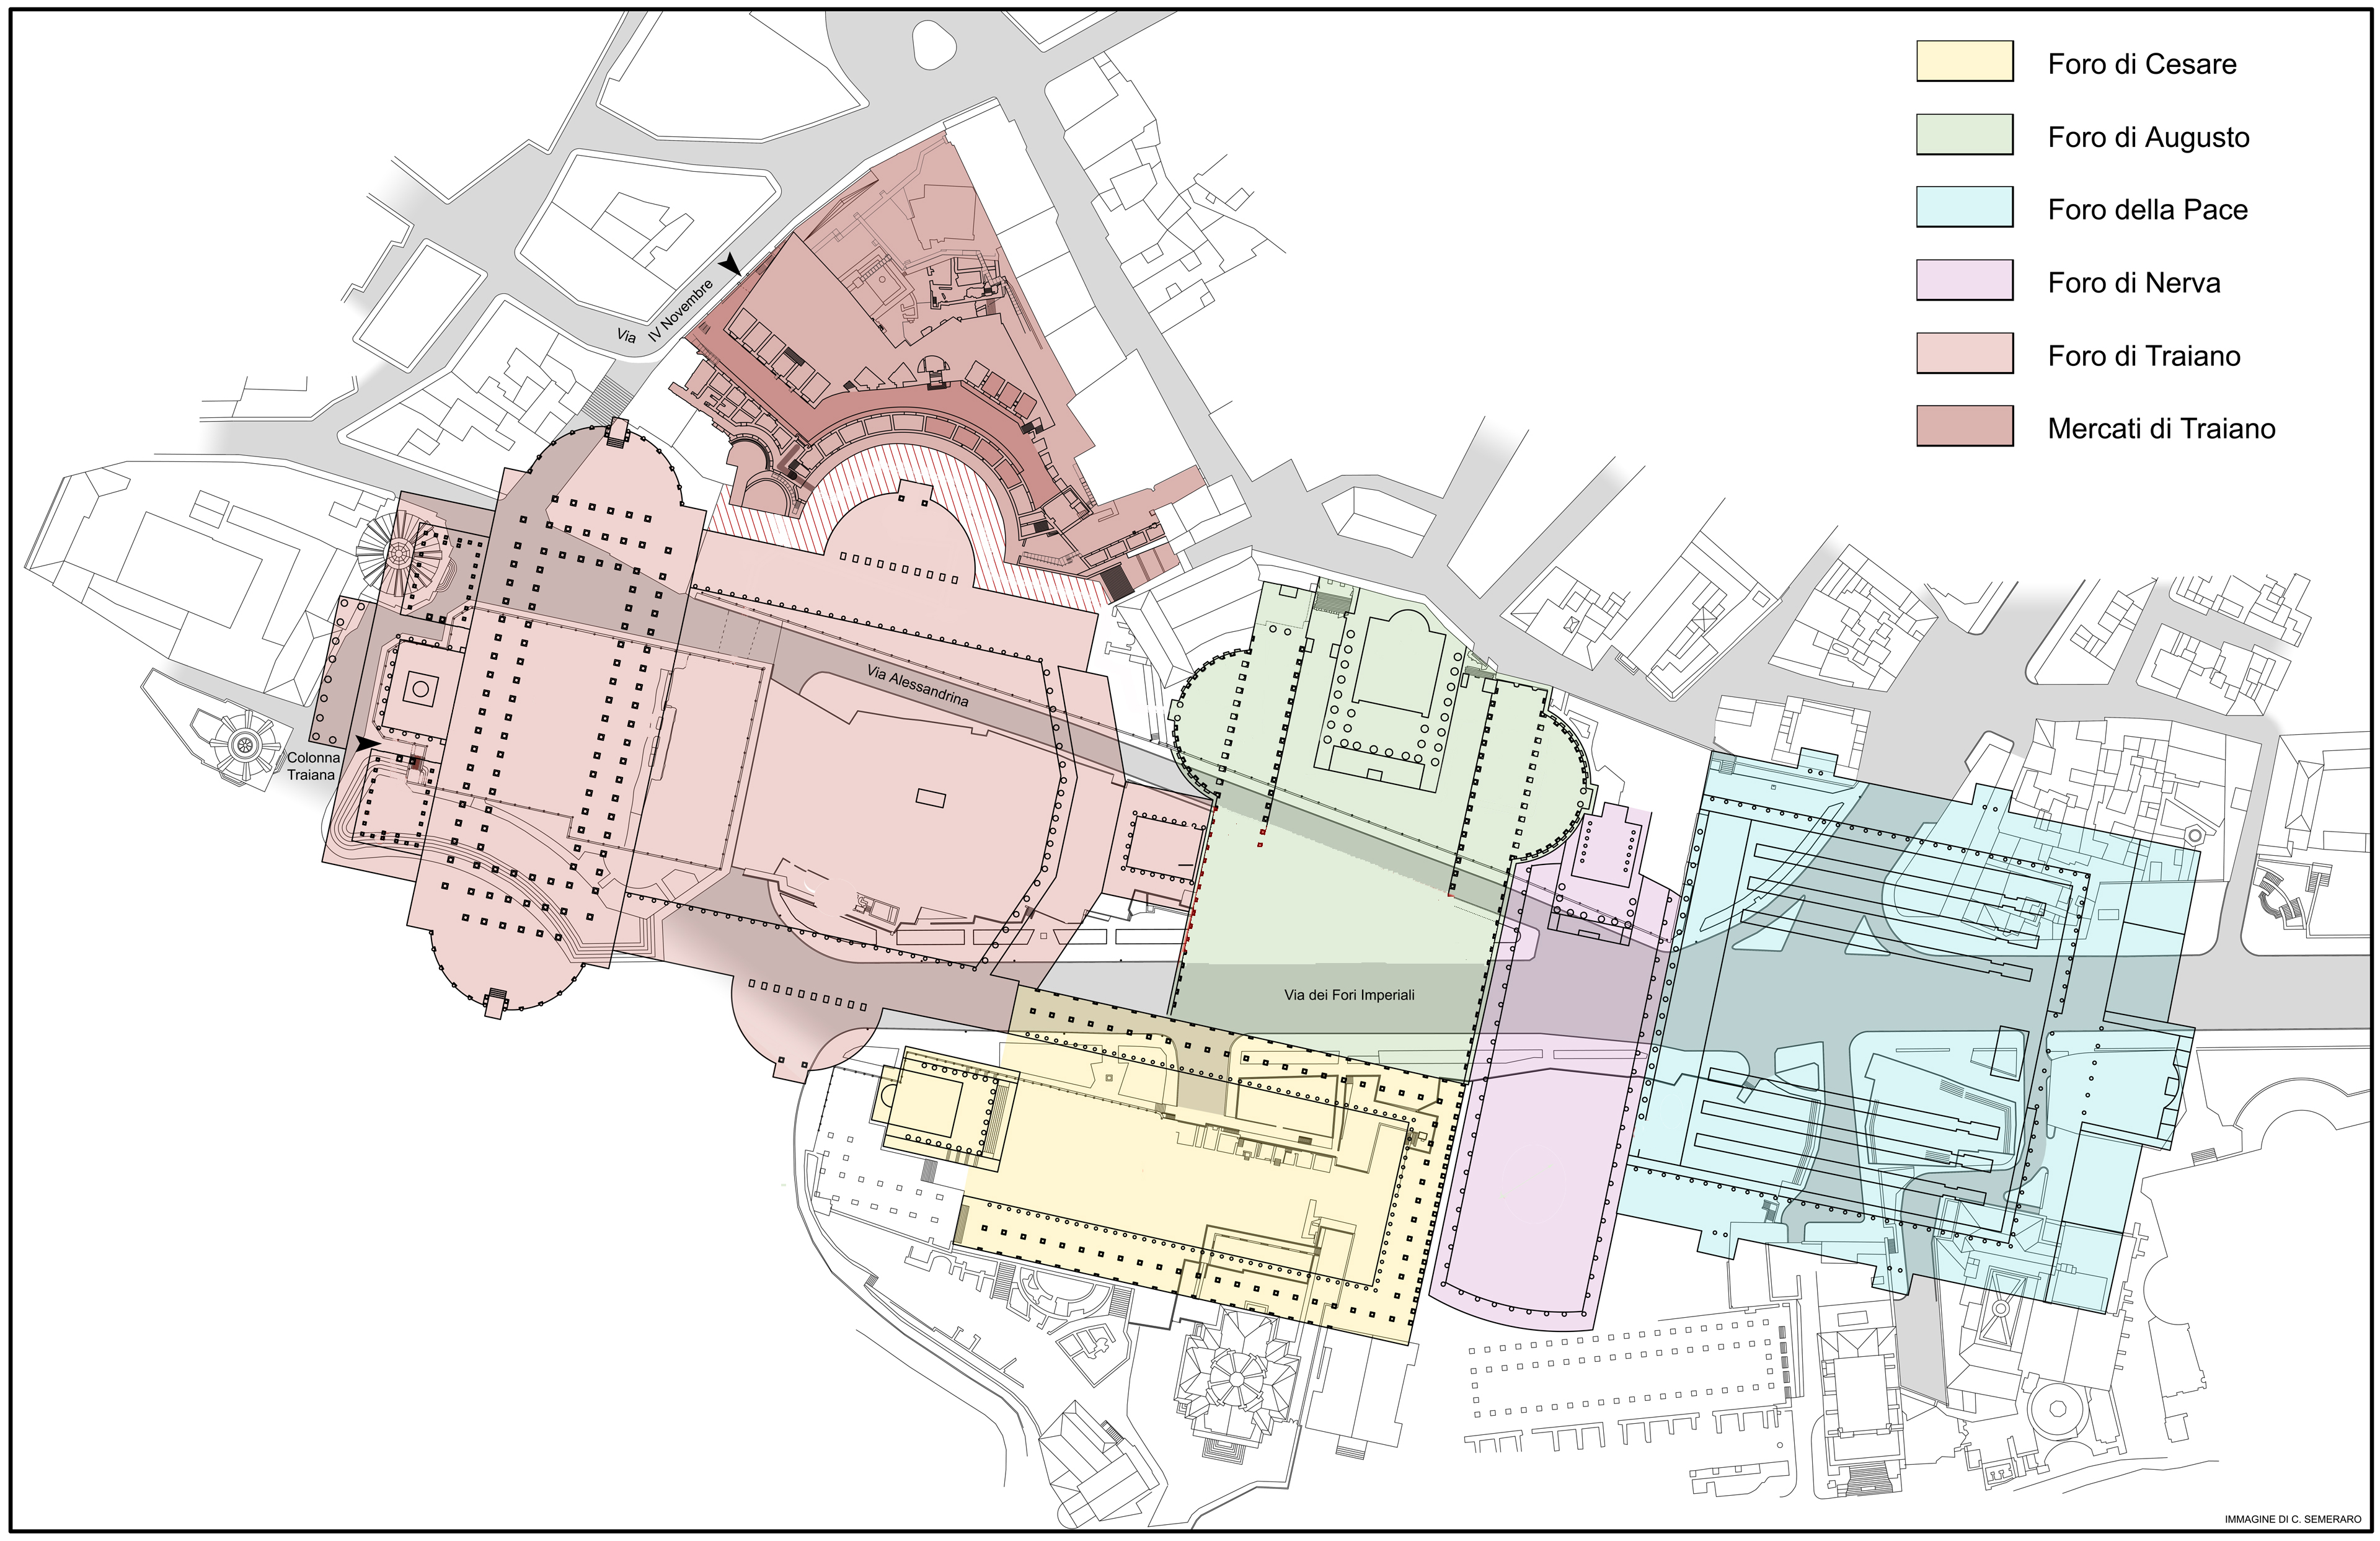
Task: Click the 'Via dei Fori Imperiali' label
Action: (x=1349, y=995)
